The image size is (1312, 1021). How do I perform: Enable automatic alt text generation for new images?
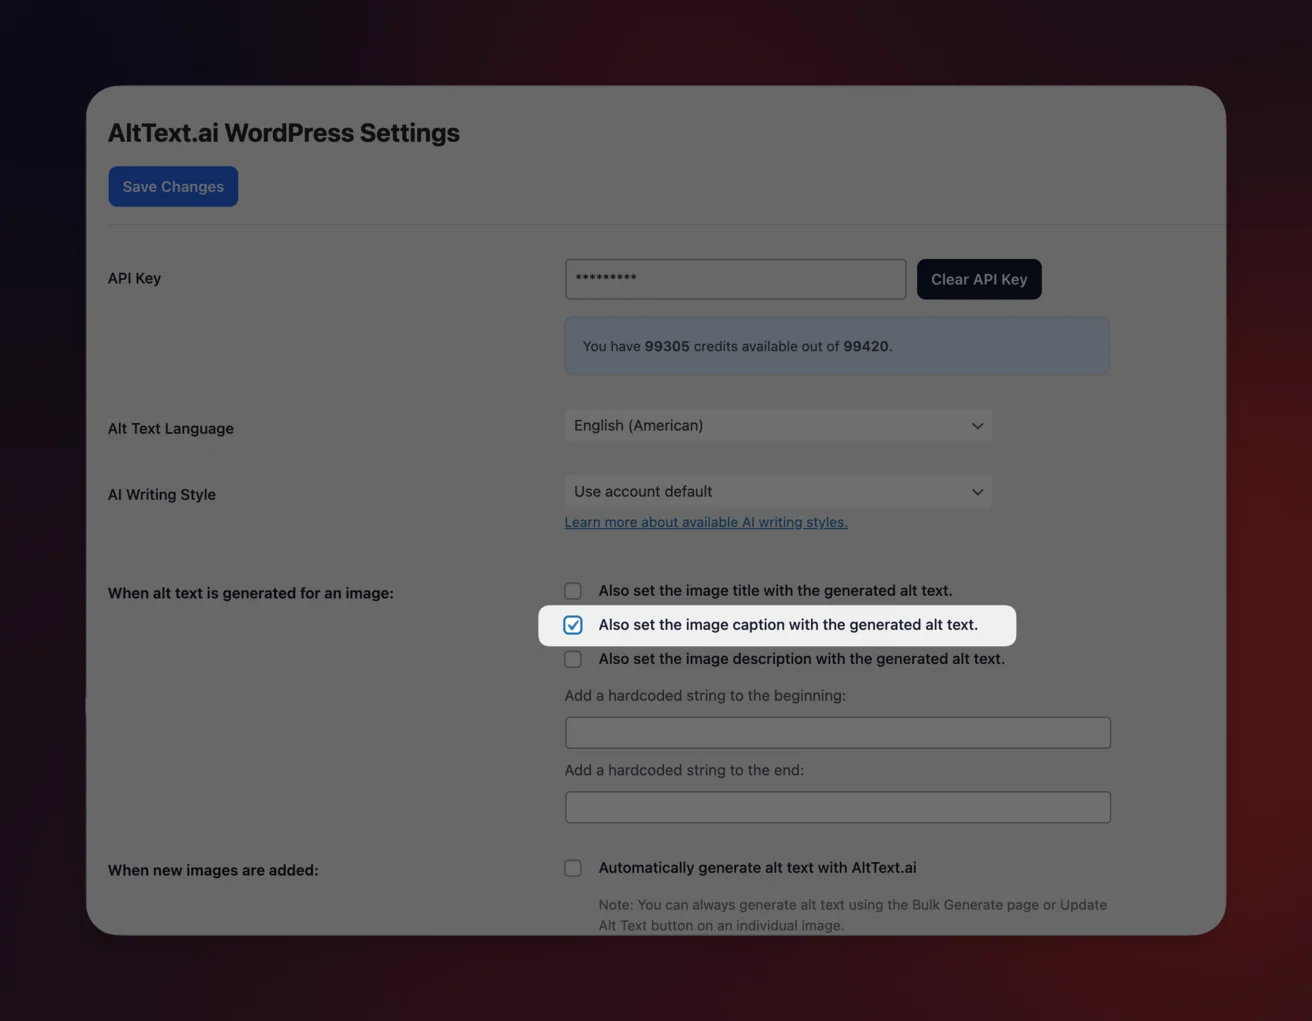(572, 867)
